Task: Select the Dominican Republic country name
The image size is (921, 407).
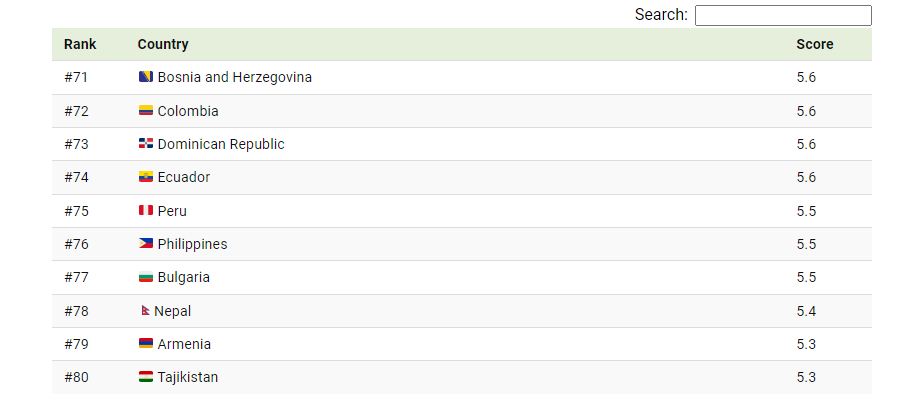Action: tap(221, 144)
